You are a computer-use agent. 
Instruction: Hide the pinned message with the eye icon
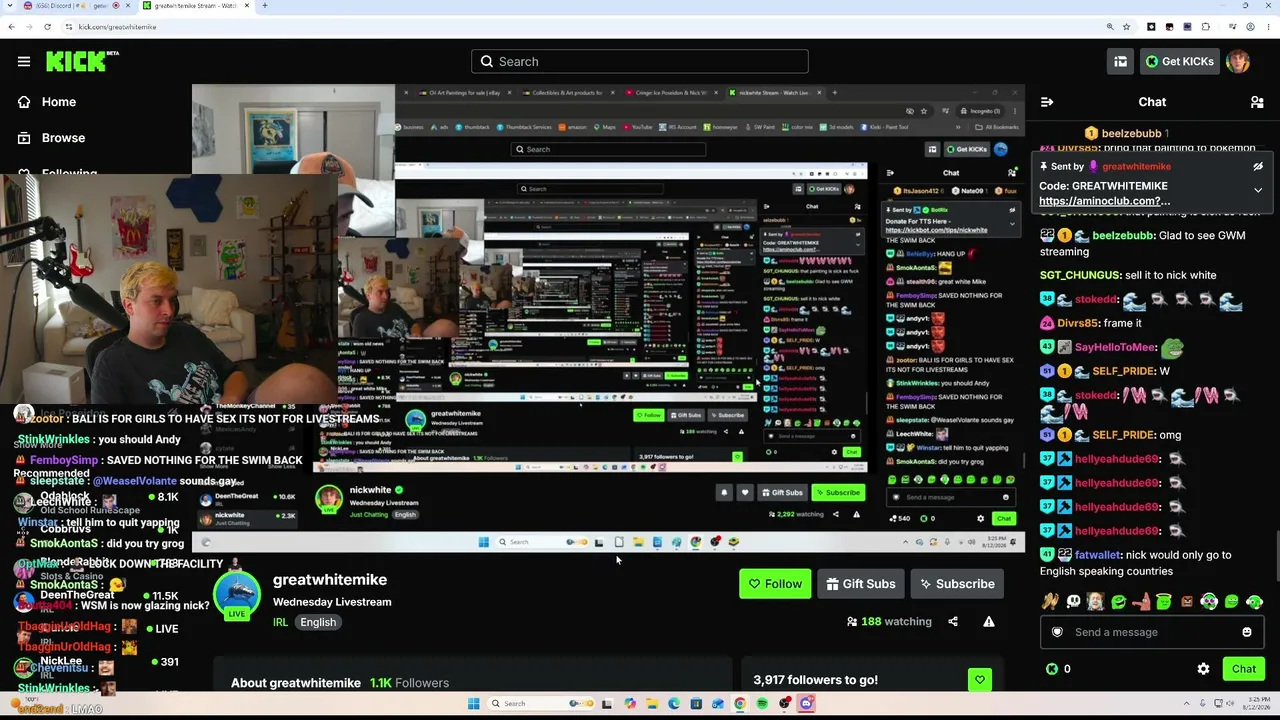coord(1258,166)
